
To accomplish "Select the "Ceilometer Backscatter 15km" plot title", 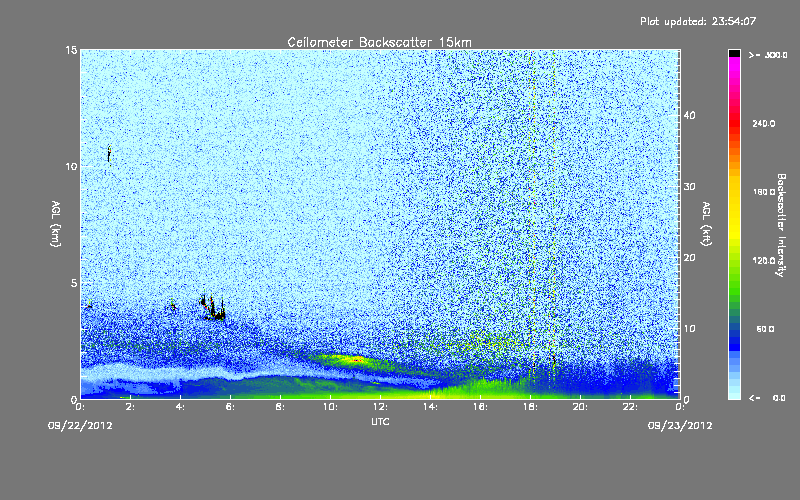I will tap(380, 42).
